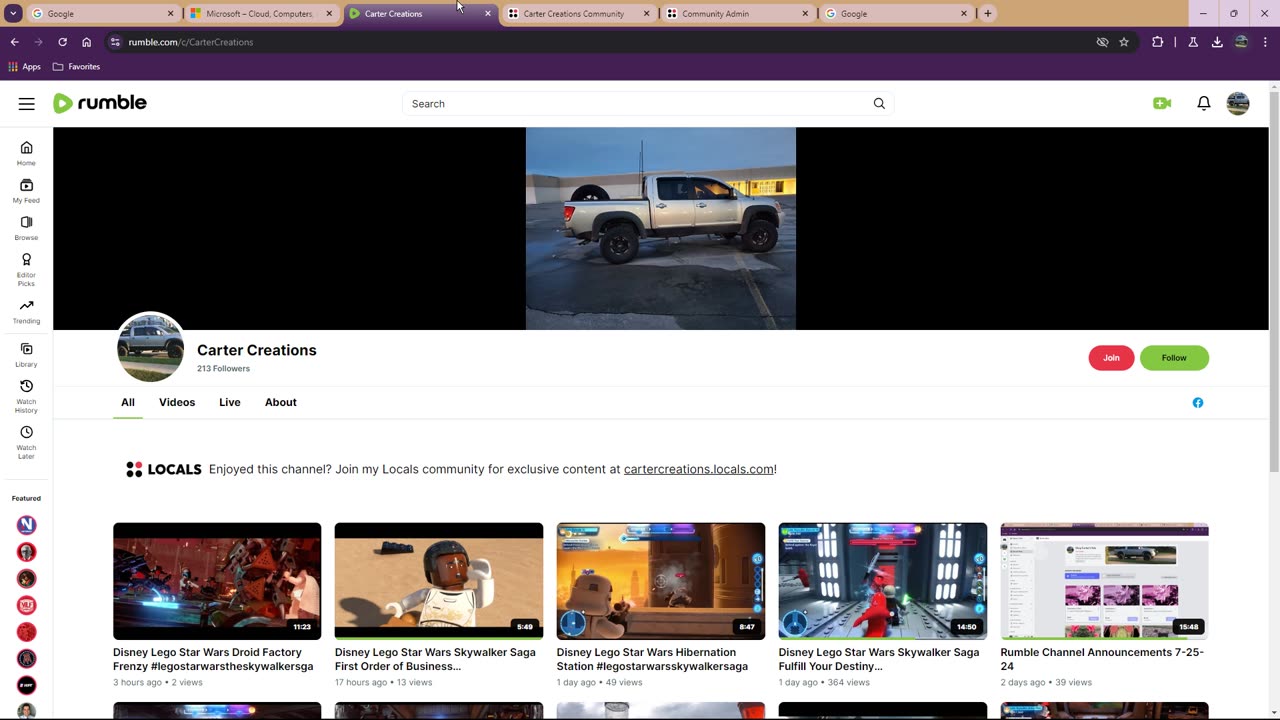Click the browser home button
Screen dimensions: 1280x720
pyautogui.click(x=87, y=42)
